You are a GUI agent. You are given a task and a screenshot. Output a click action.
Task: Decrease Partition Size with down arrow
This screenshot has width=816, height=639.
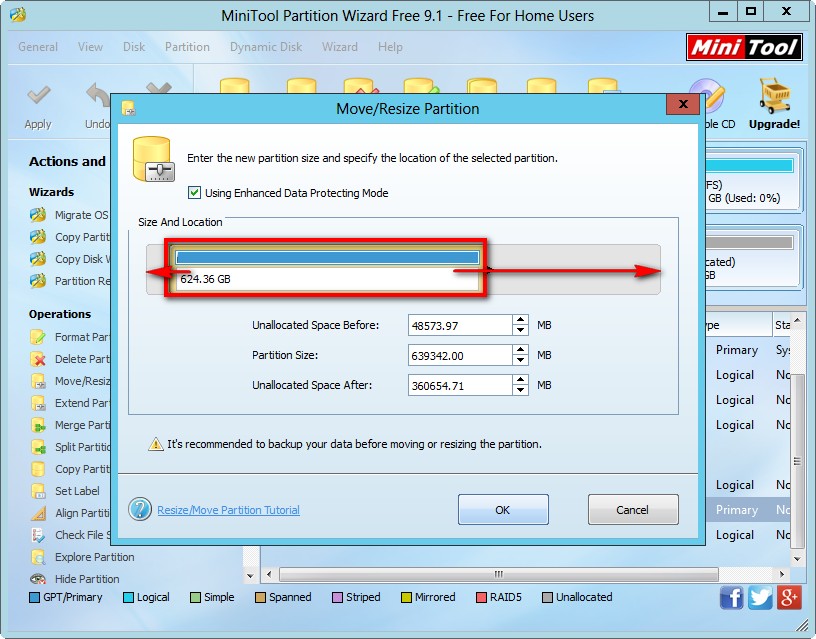pyautogui.click(x=520, y=360)
